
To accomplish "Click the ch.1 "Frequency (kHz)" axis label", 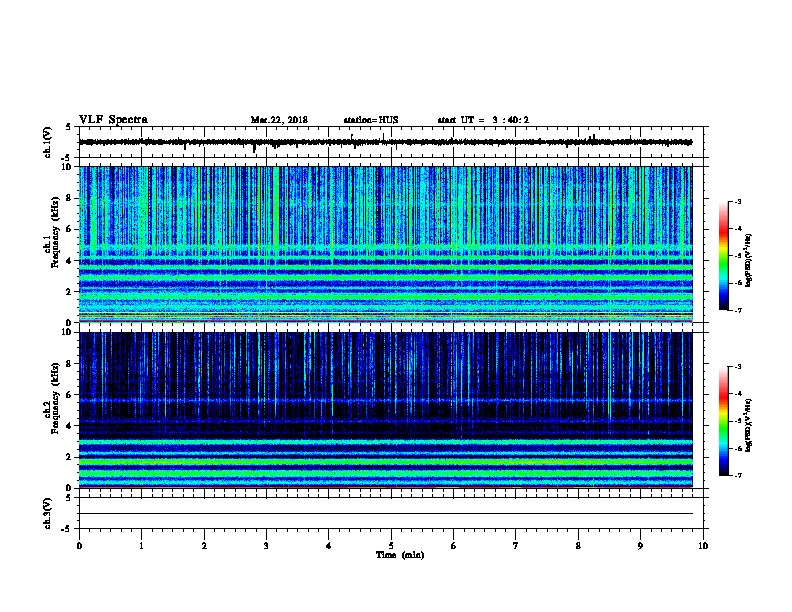I will tap(55, 232).
